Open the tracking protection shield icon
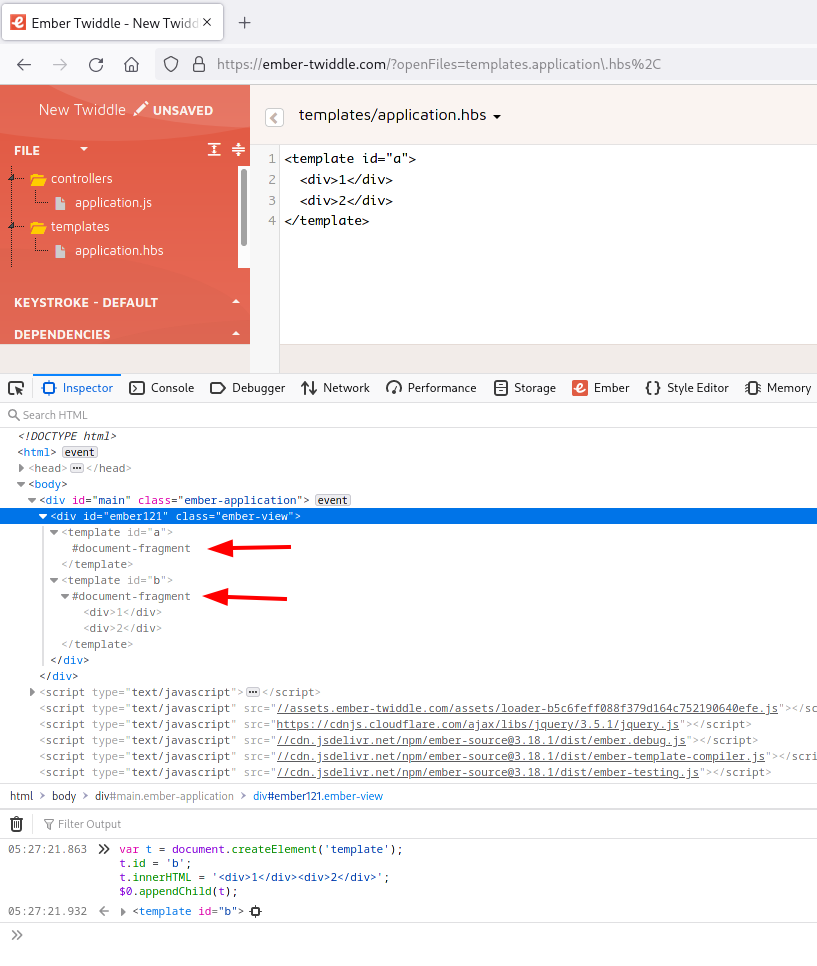This screenshot has height=966, width=817. [x=171, y=64]
